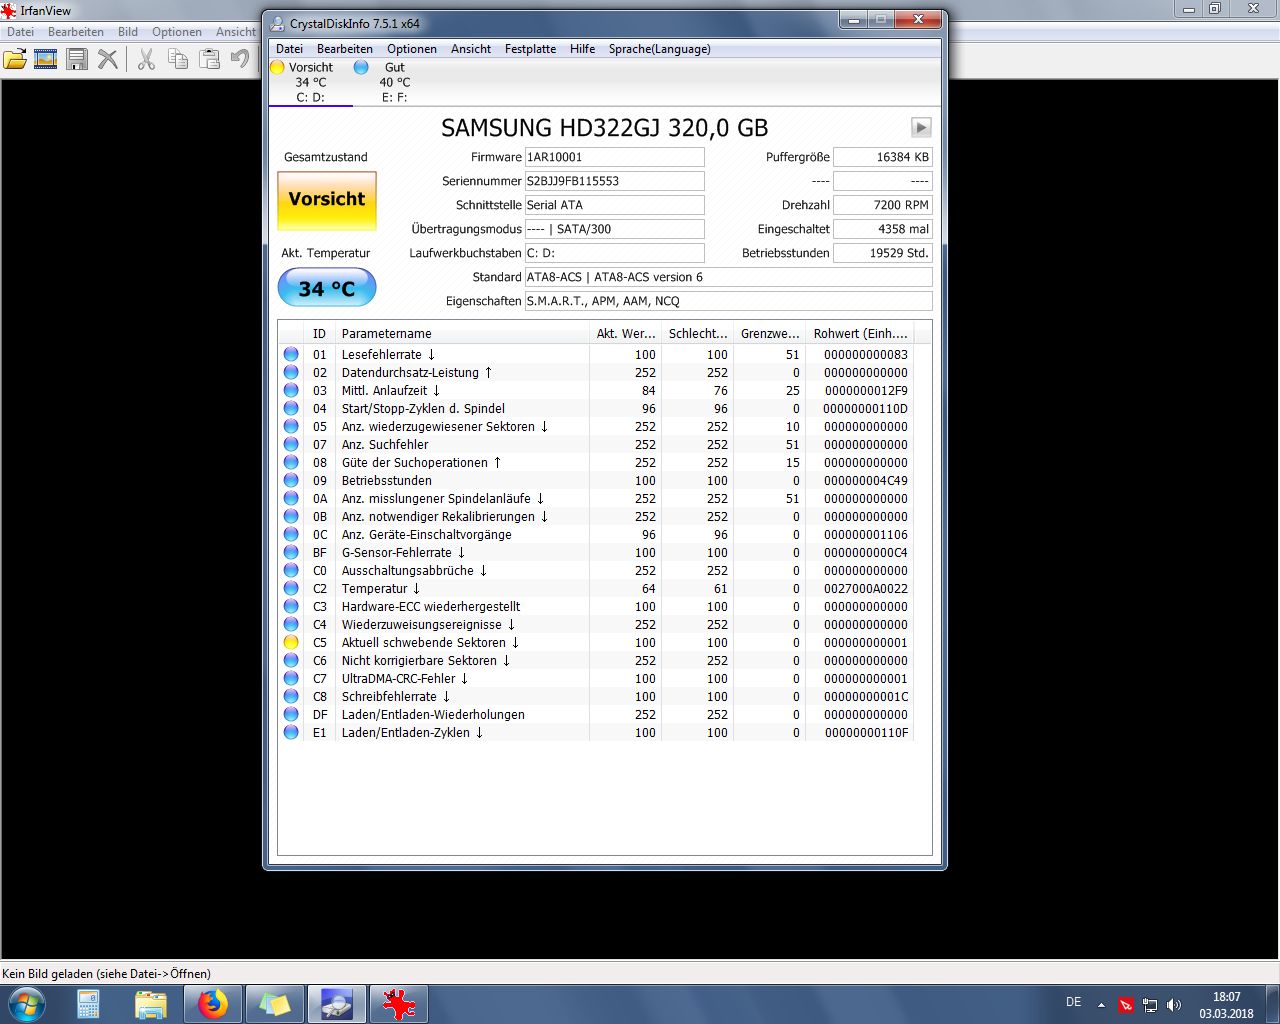The image size is (1280, 1024).
Task: Click the DE language indicator
Action: tap(1073, 1001)
